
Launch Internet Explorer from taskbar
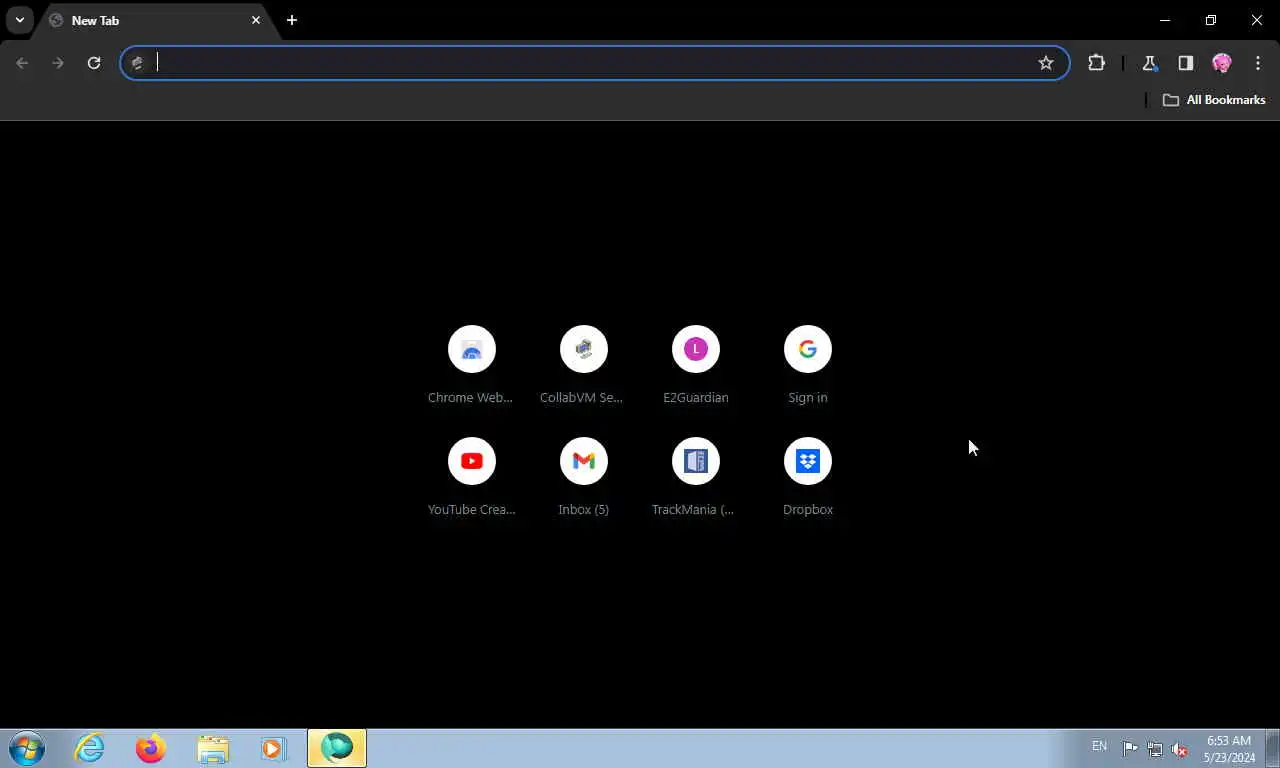[x=90, y=748]
